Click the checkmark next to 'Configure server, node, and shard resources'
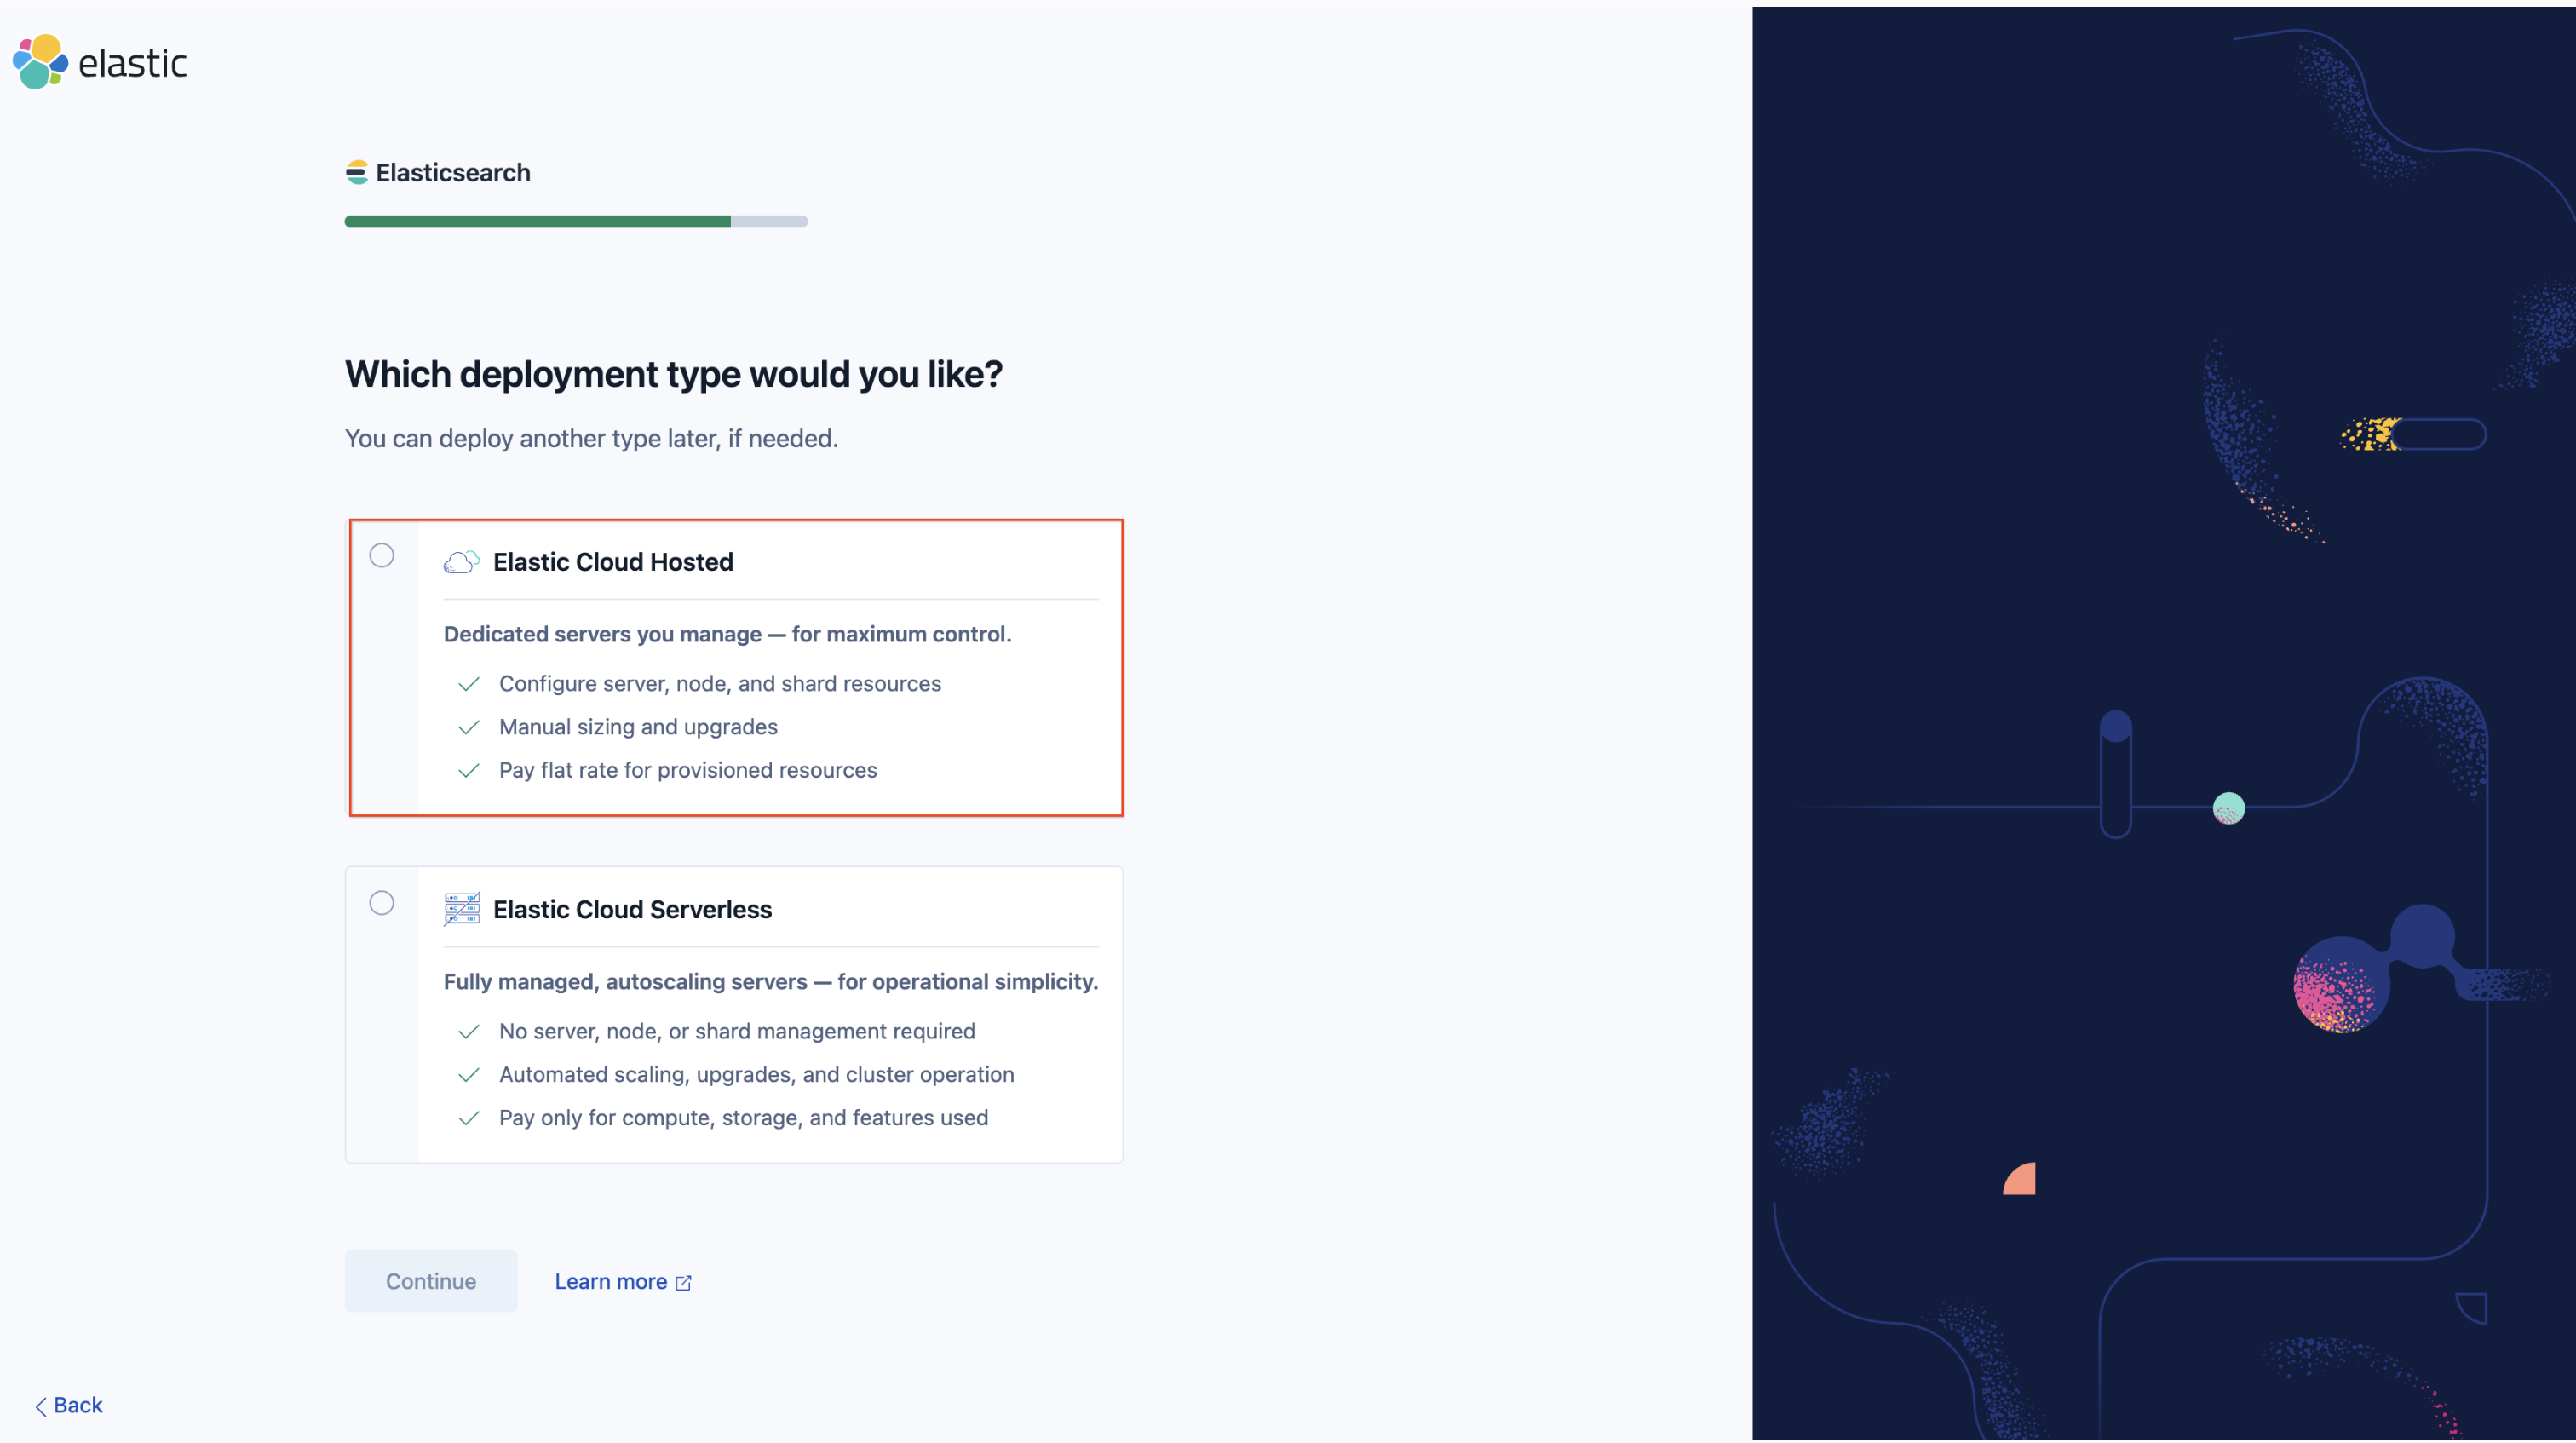2576x1443 pixels. [469, 684]
